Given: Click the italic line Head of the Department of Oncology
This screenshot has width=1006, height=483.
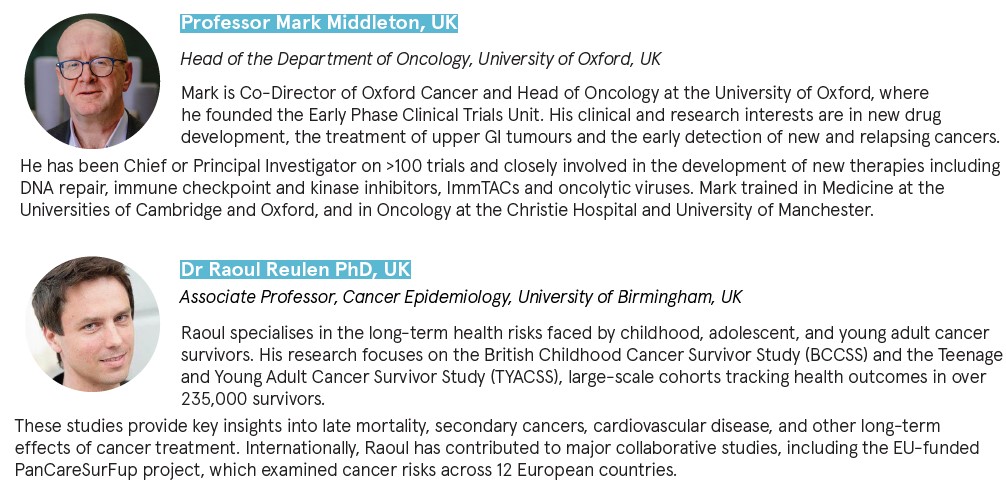Looking at the screenshot, I should click(x=421, y=60).
